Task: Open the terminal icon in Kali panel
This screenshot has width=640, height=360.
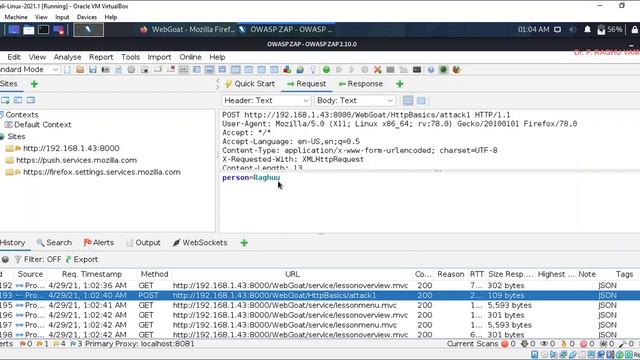Action: pos(43,29)
